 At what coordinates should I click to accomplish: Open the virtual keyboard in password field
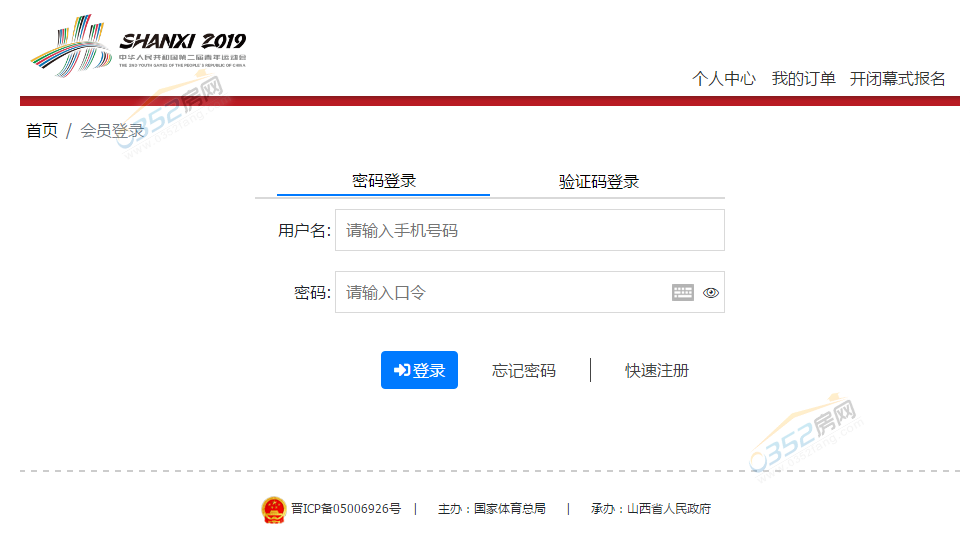tap(682, 293)
